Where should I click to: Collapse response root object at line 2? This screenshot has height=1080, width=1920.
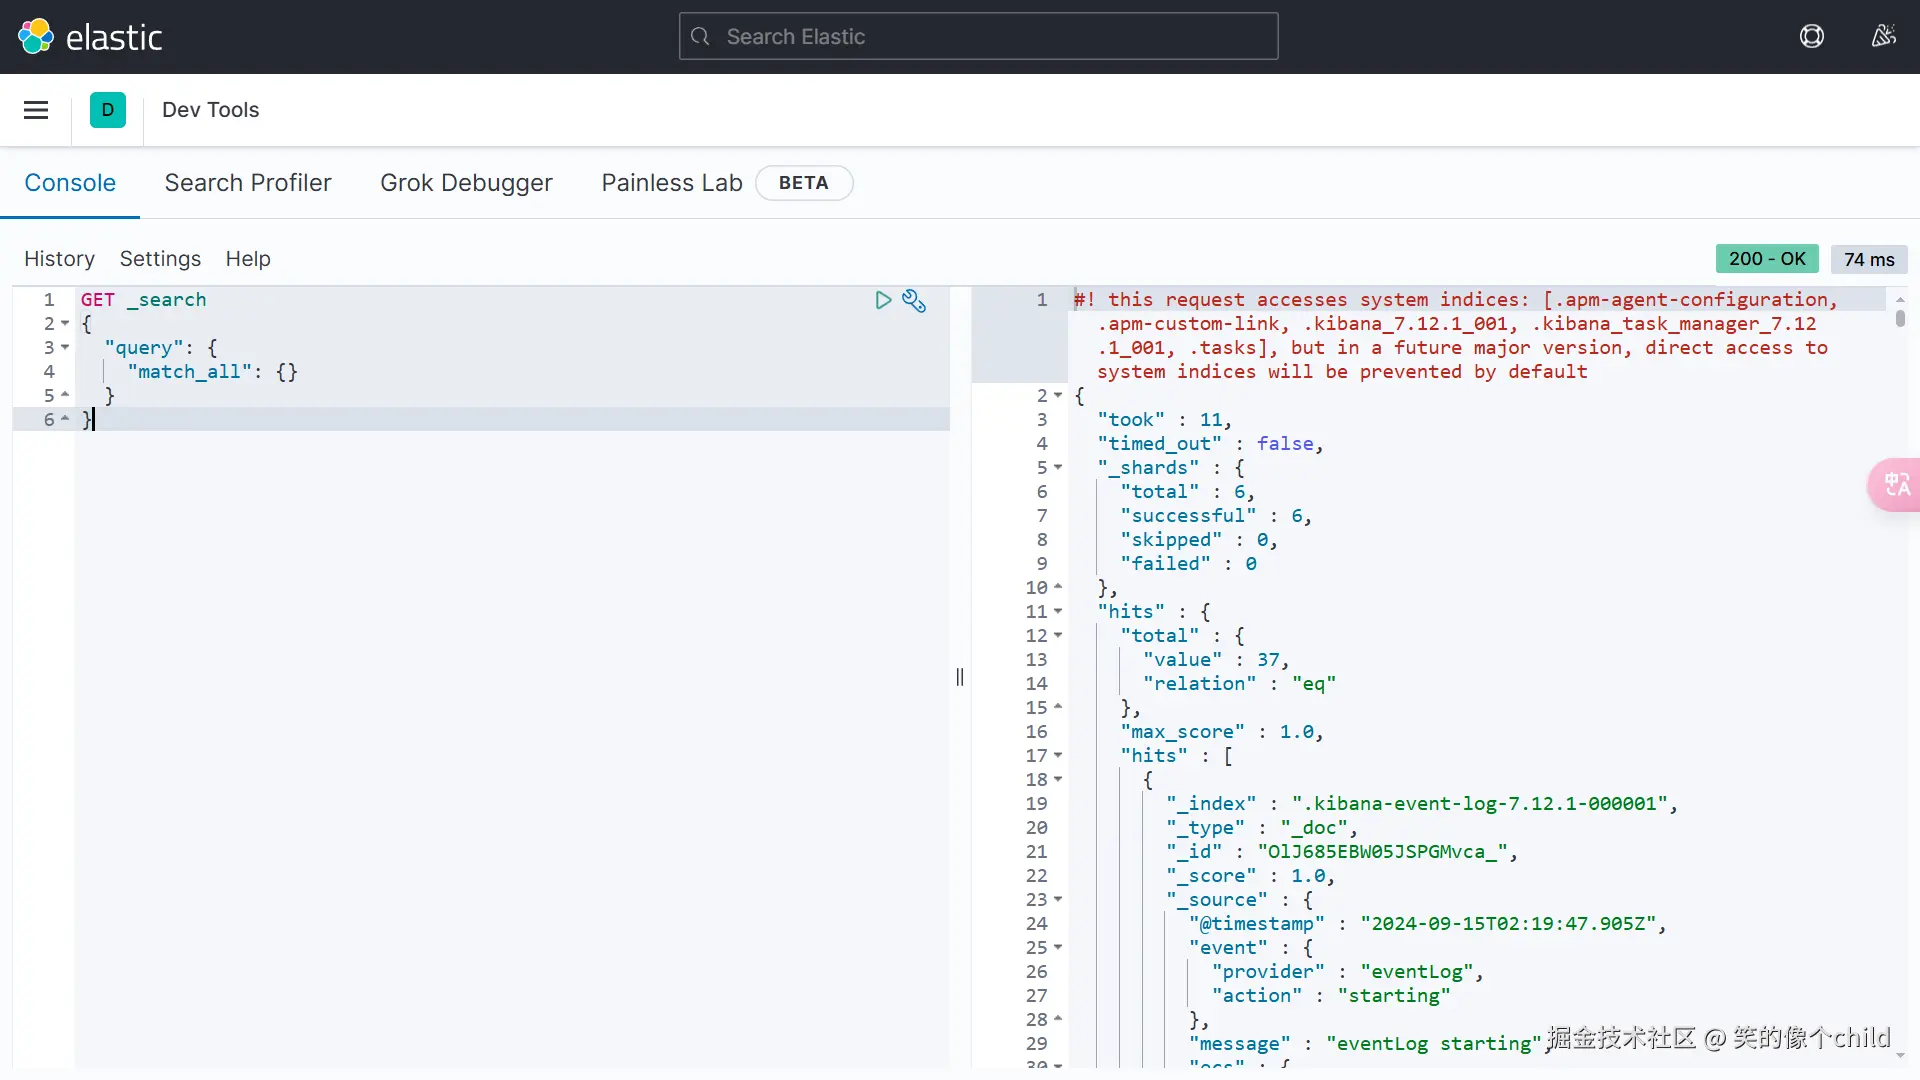[1058, 396]
